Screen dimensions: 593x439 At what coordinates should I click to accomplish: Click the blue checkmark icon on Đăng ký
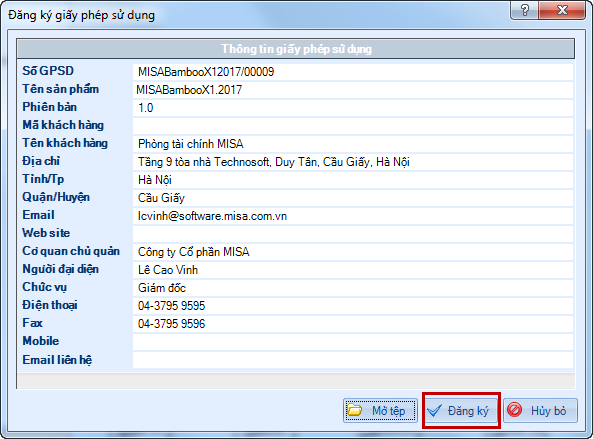coord(435,410)
